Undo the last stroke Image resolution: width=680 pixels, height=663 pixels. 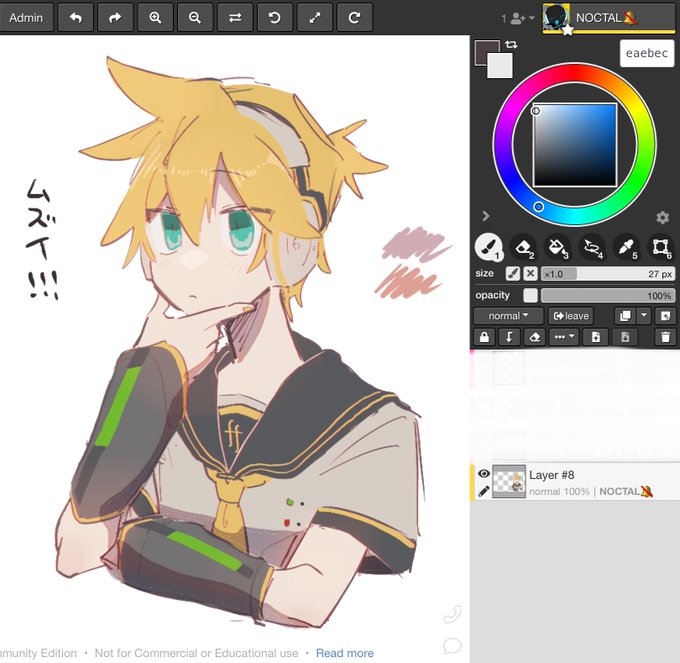pyautogui.click(x=75, y=18)
